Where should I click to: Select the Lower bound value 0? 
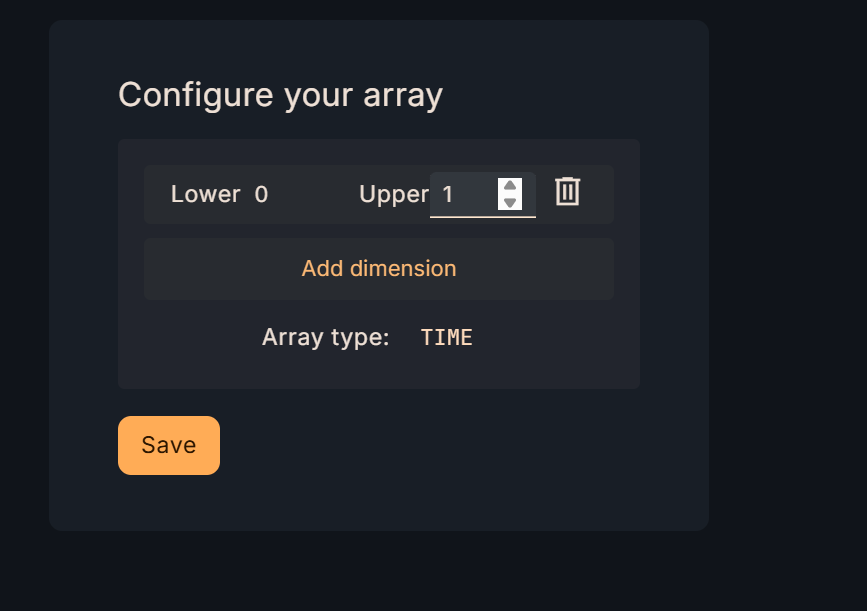coord(261,194)
